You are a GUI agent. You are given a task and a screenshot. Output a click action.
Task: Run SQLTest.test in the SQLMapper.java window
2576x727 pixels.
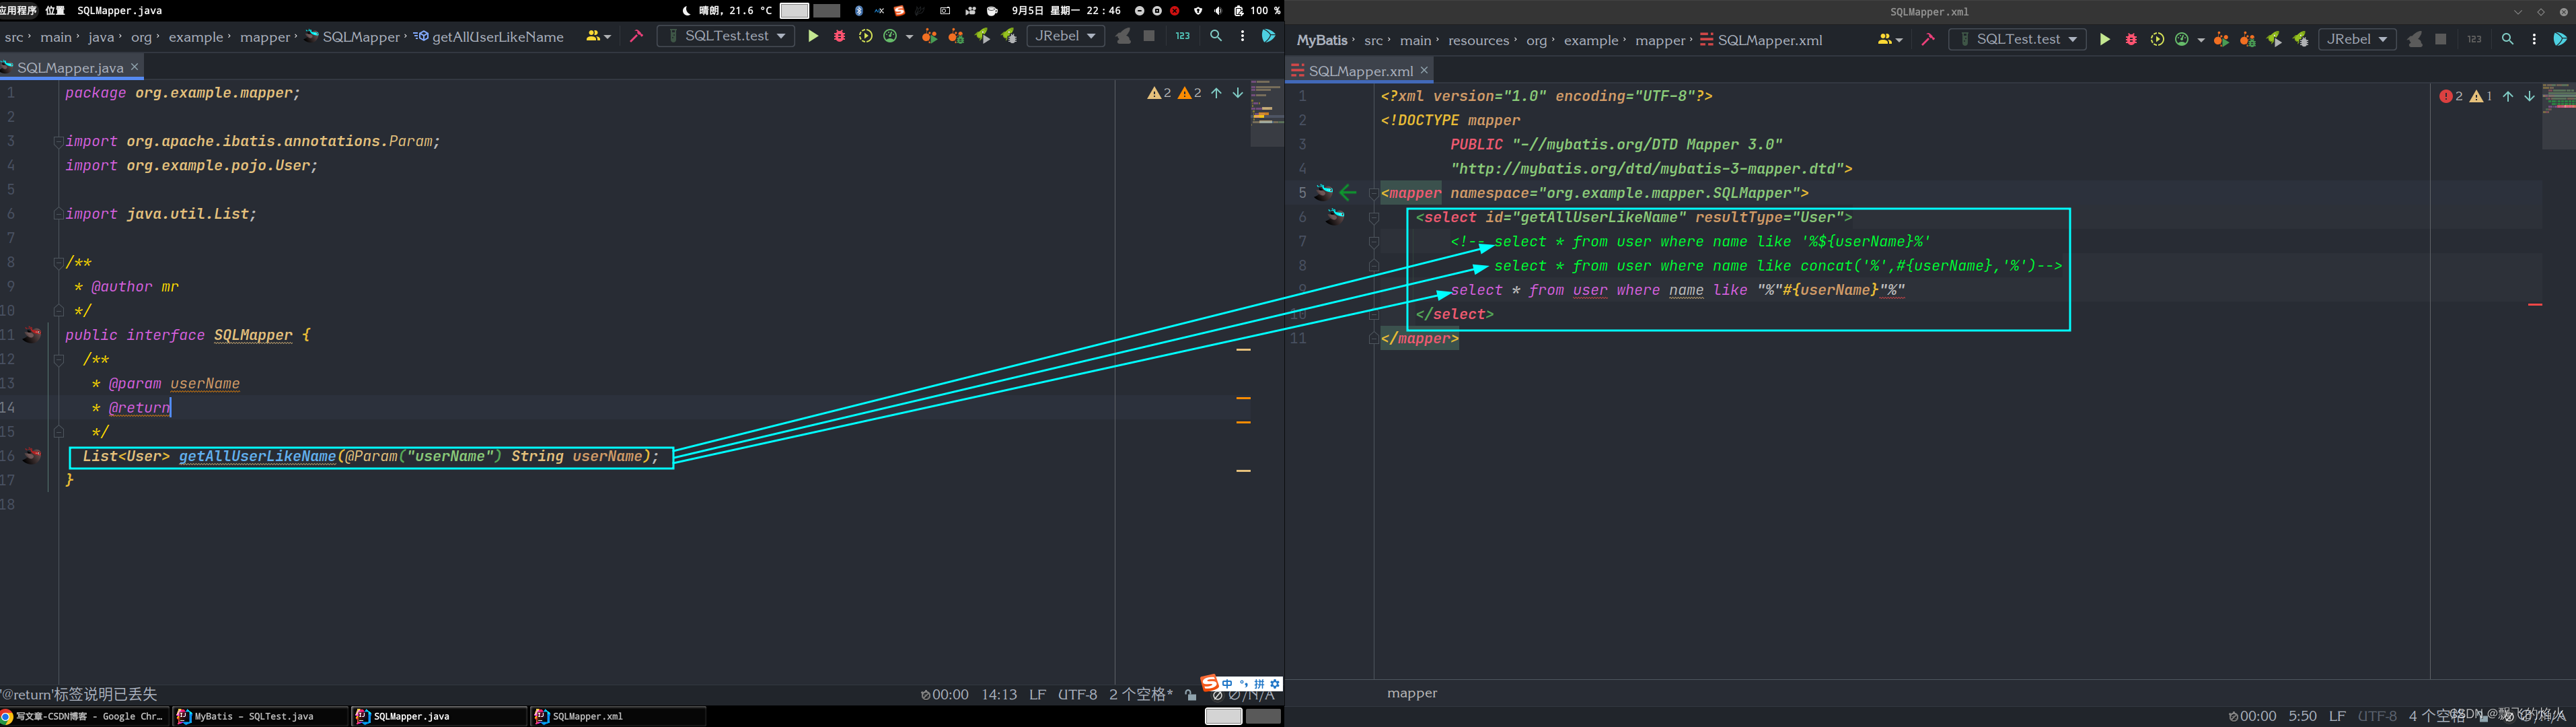tap(813, 36)
